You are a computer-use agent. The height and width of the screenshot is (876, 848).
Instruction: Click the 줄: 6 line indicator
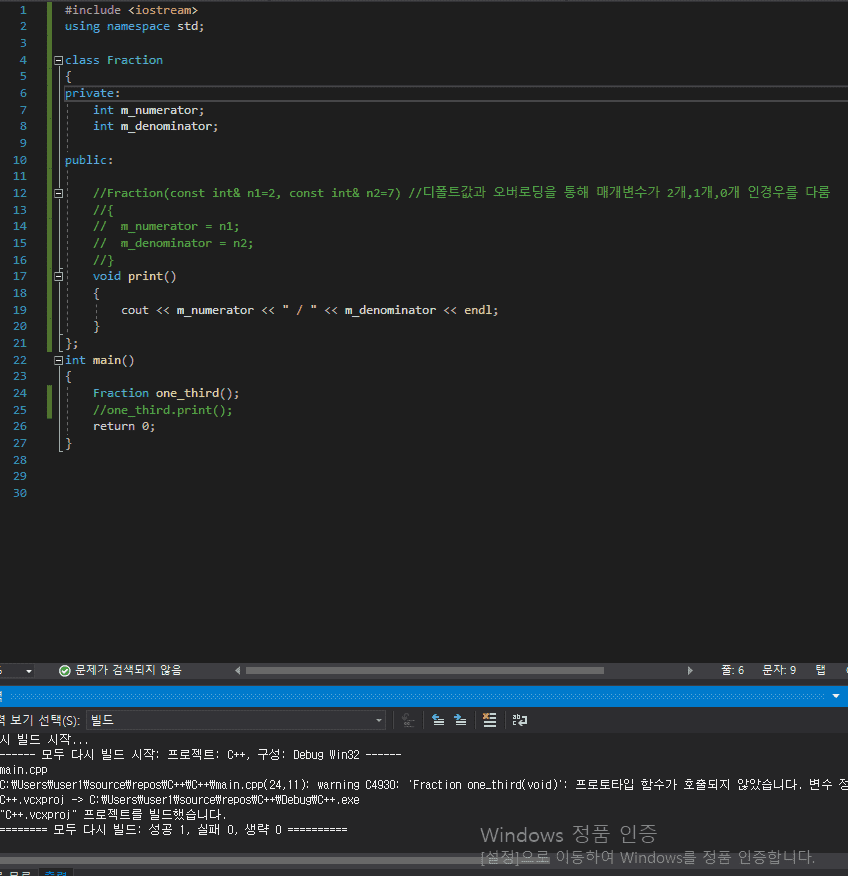[x=732, y=670]
